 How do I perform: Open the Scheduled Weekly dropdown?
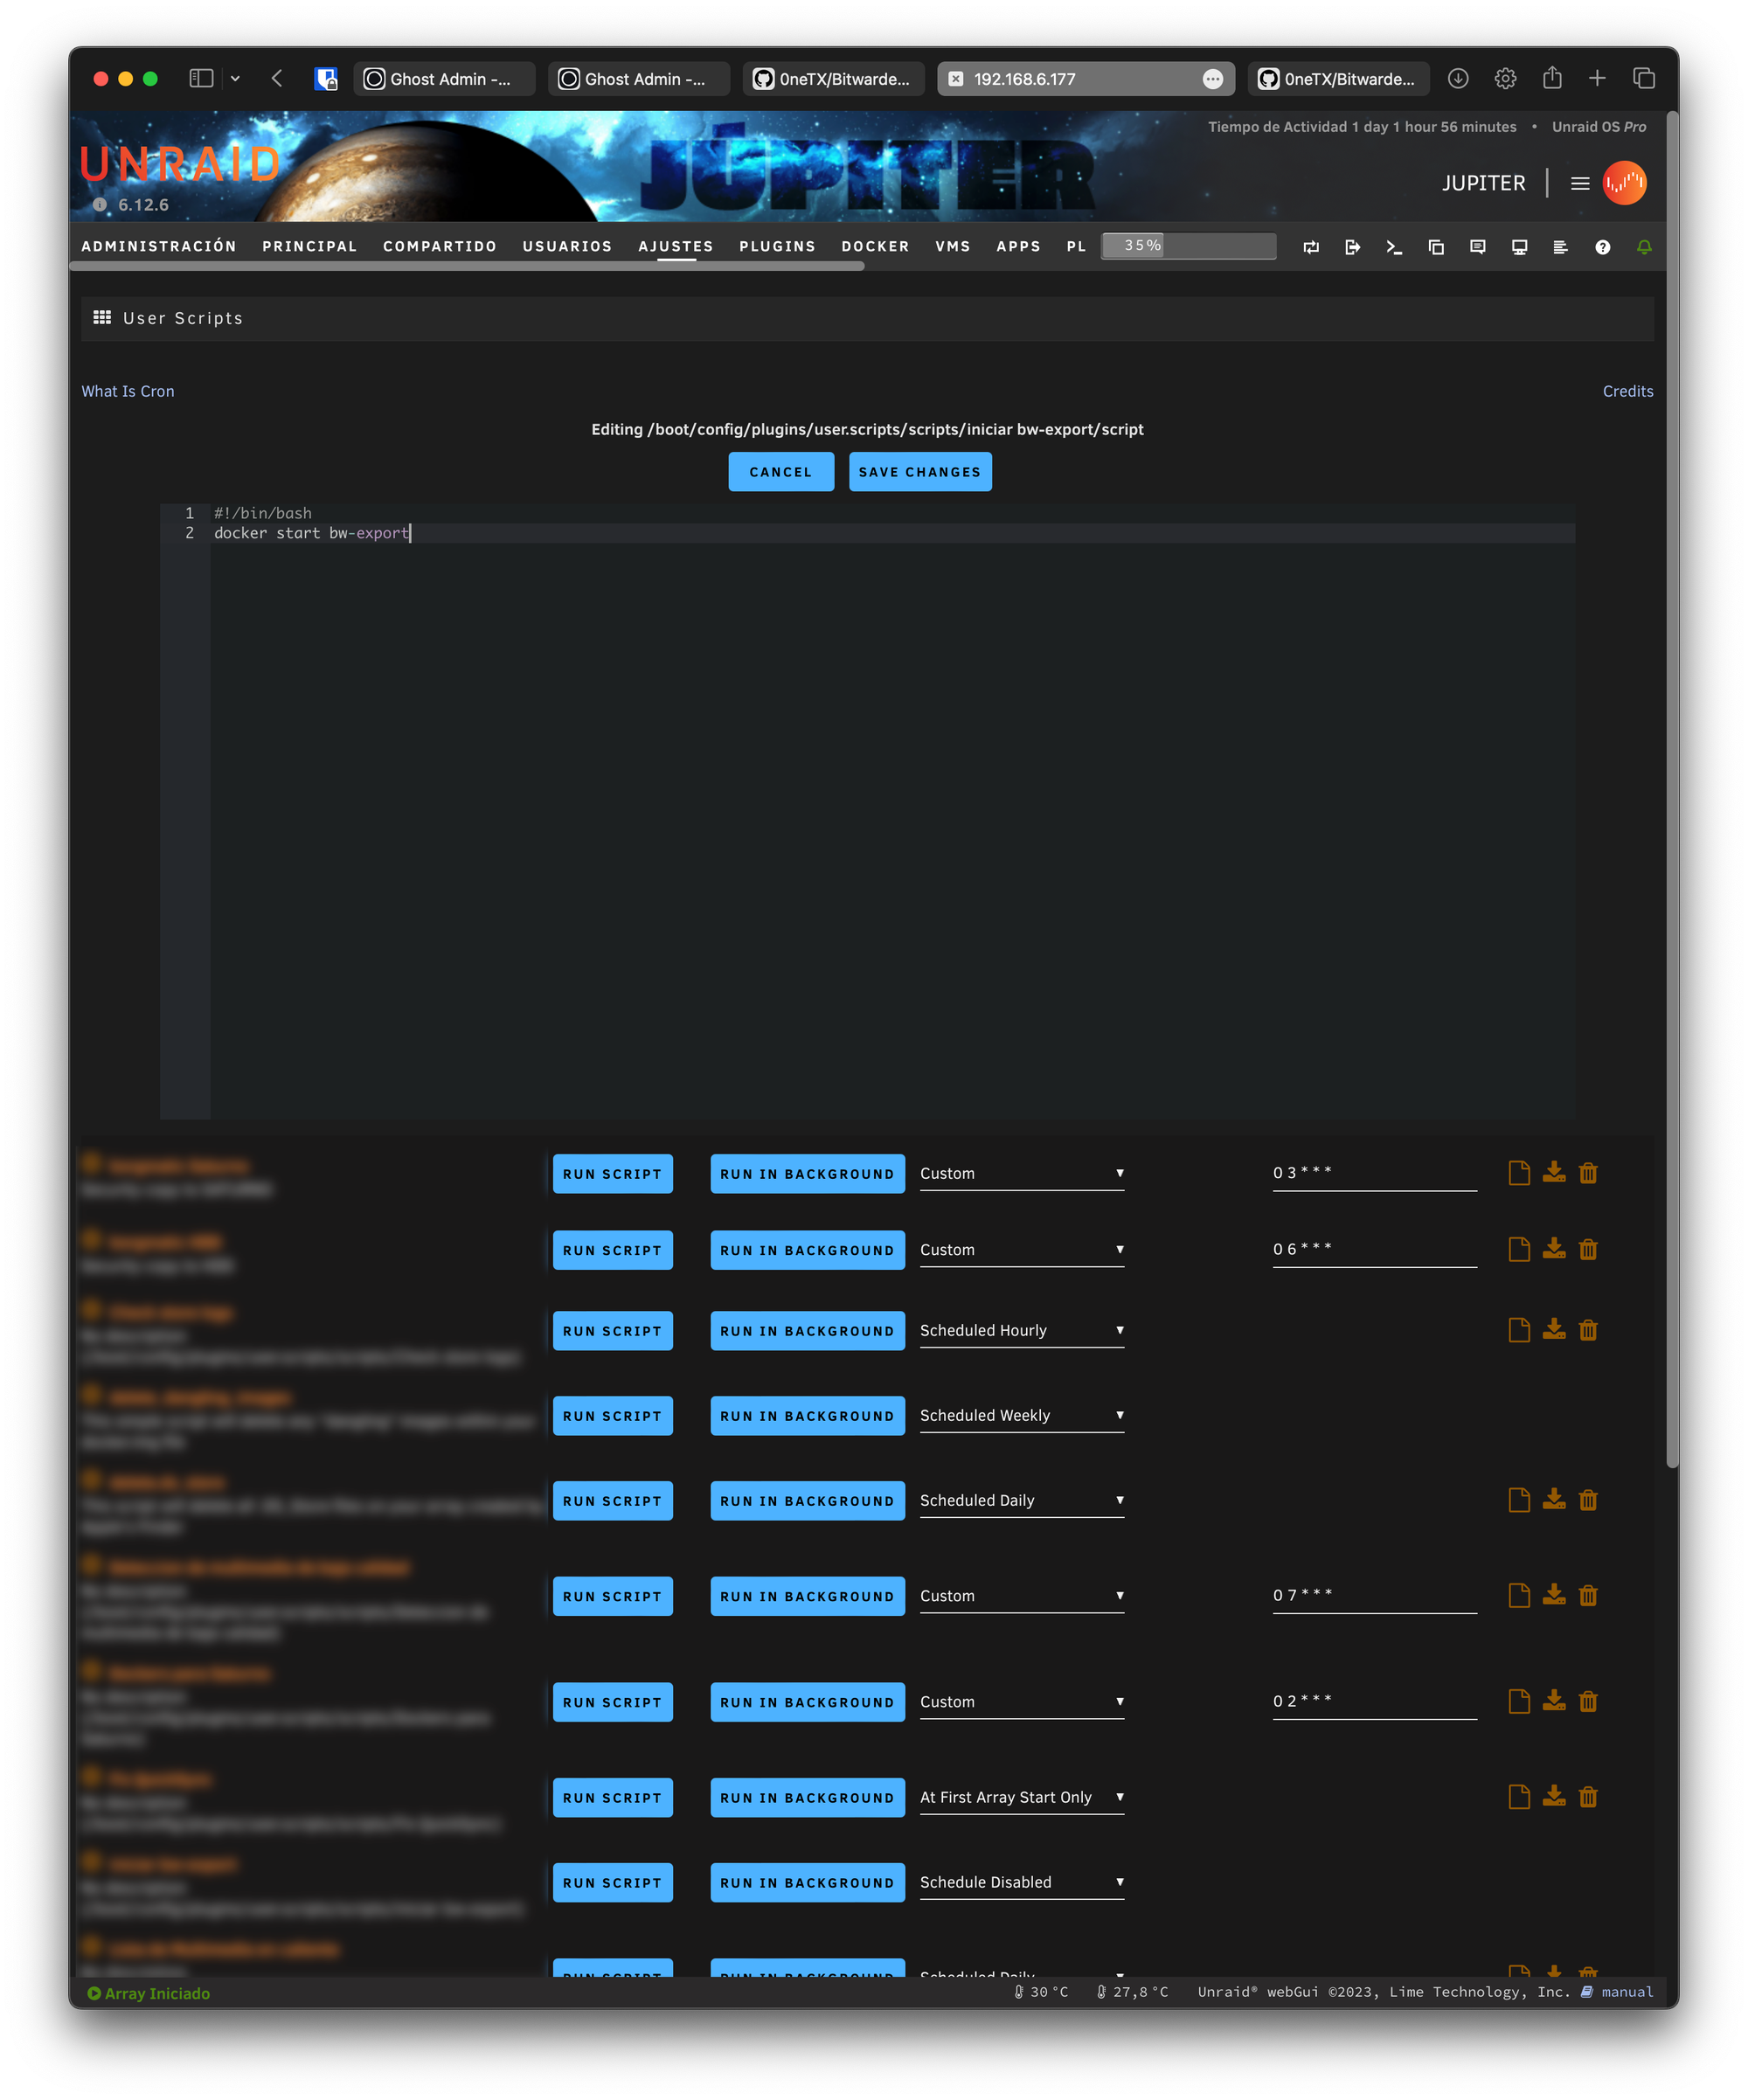1022,1416
